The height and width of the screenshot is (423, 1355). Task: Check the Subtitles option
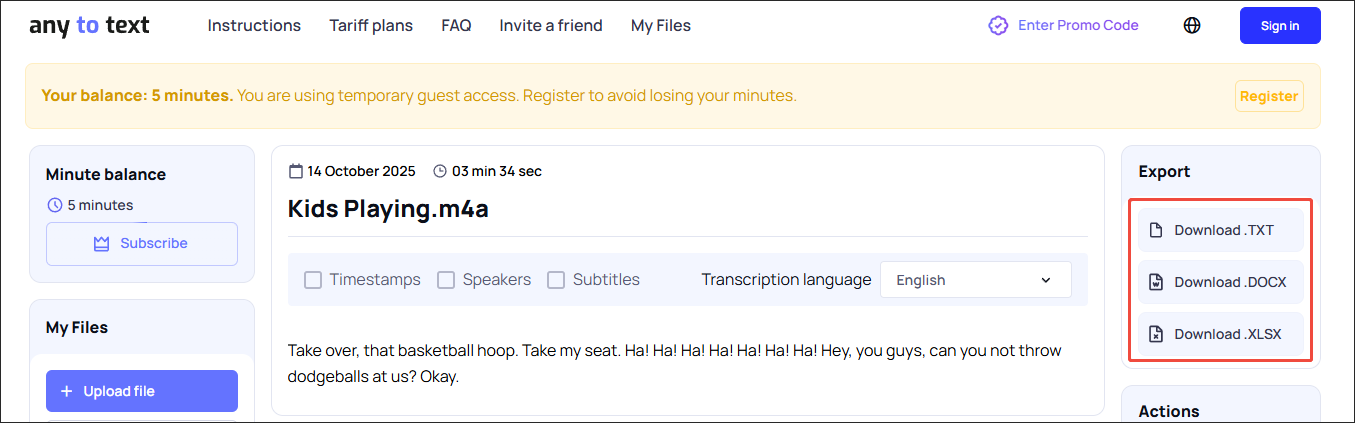pyautogui.click(x=556, y=280)
